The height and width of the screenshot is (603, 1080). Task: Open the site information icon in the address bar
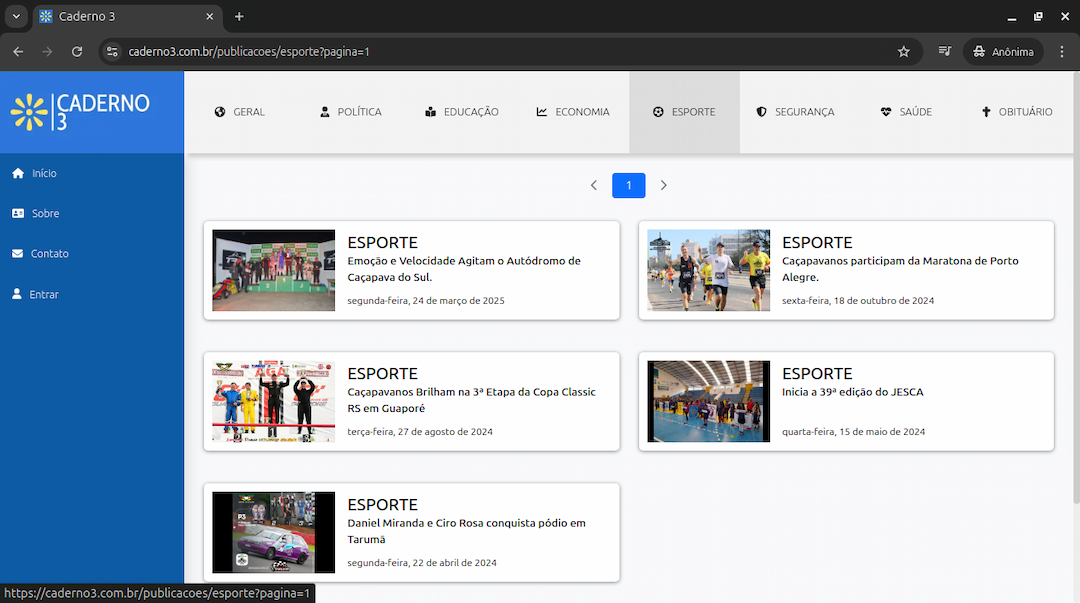point(112,52)
